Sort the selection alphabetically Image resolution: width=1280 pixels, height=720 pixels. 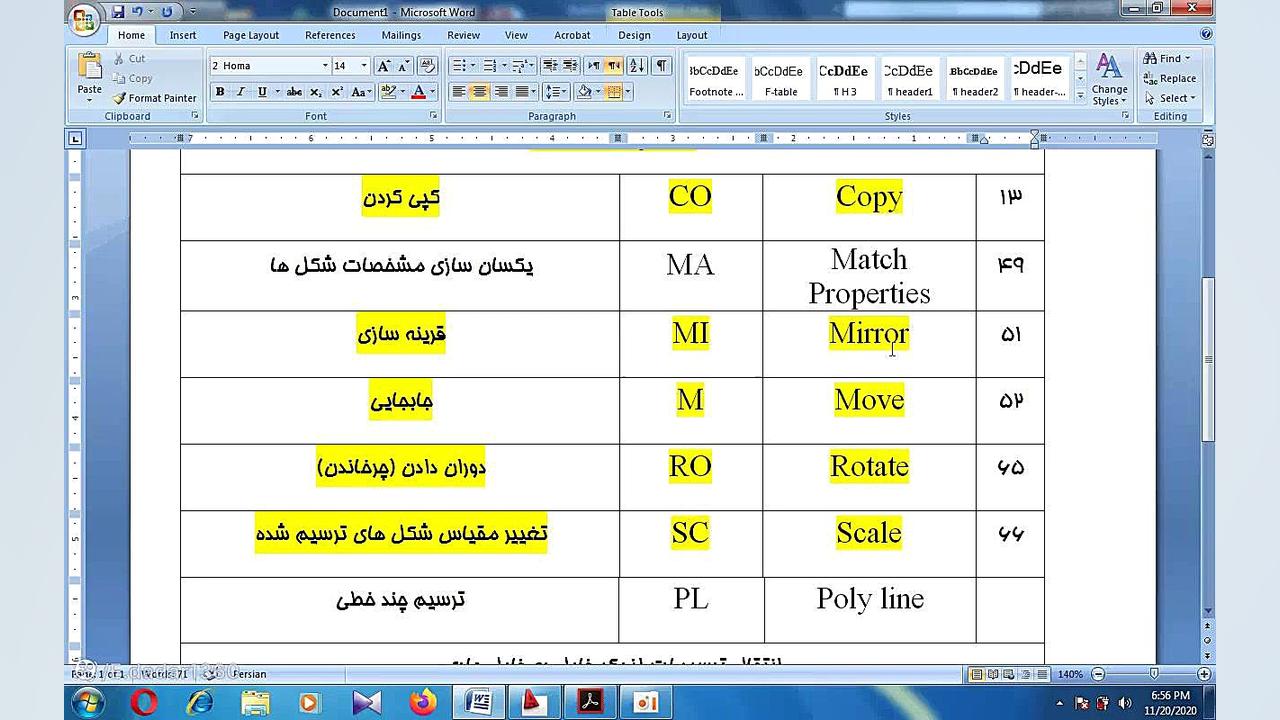click(x=638, y=66)
